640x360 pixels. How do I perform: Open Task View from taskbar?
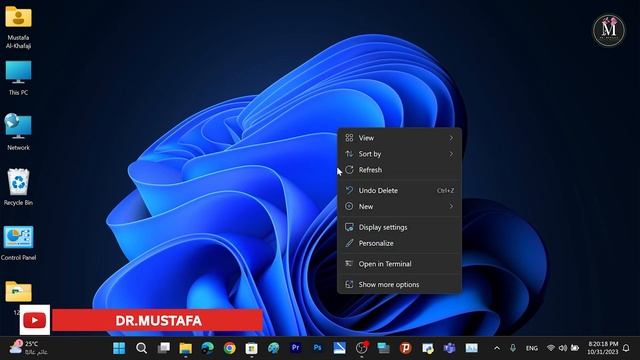coord(164,348)
